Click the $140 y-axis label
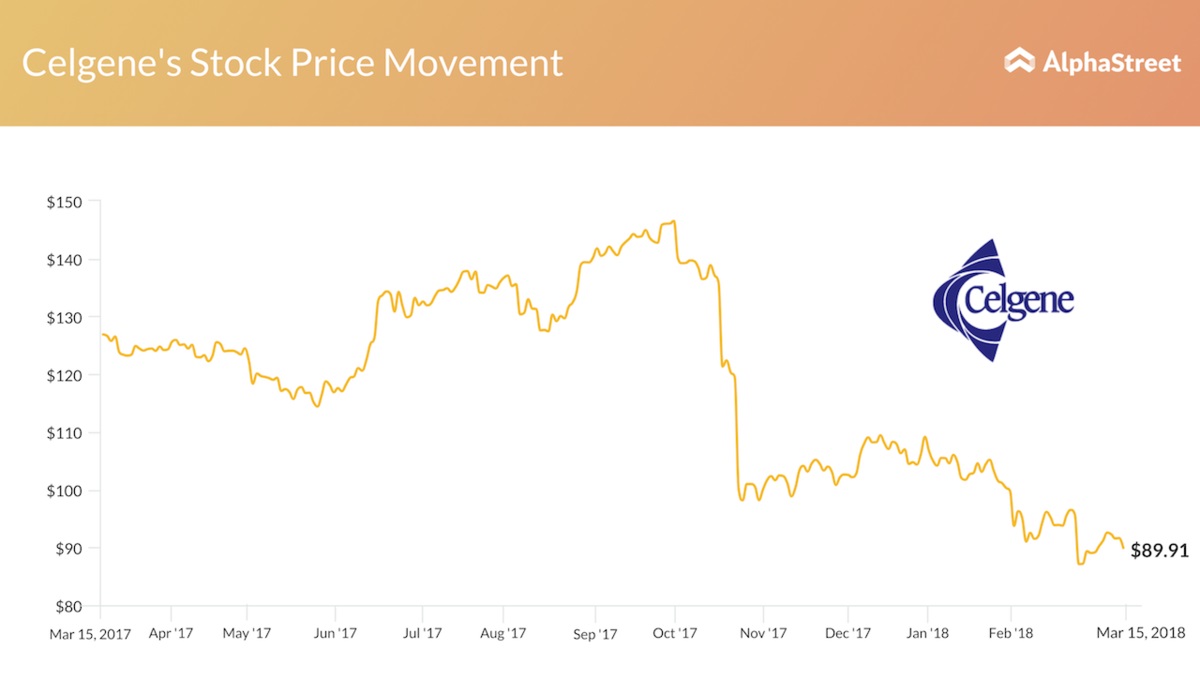The height and width of the screenshot is (695, 1200). coord(66,260)
